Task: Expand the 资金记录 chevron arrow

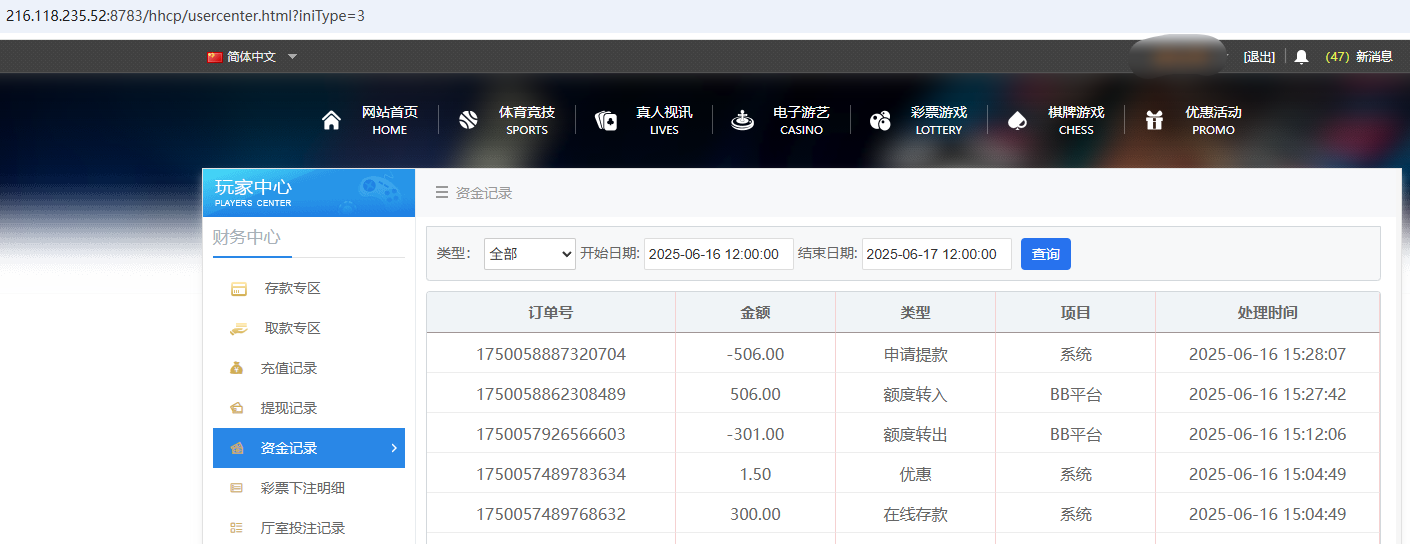Action: 394,448
